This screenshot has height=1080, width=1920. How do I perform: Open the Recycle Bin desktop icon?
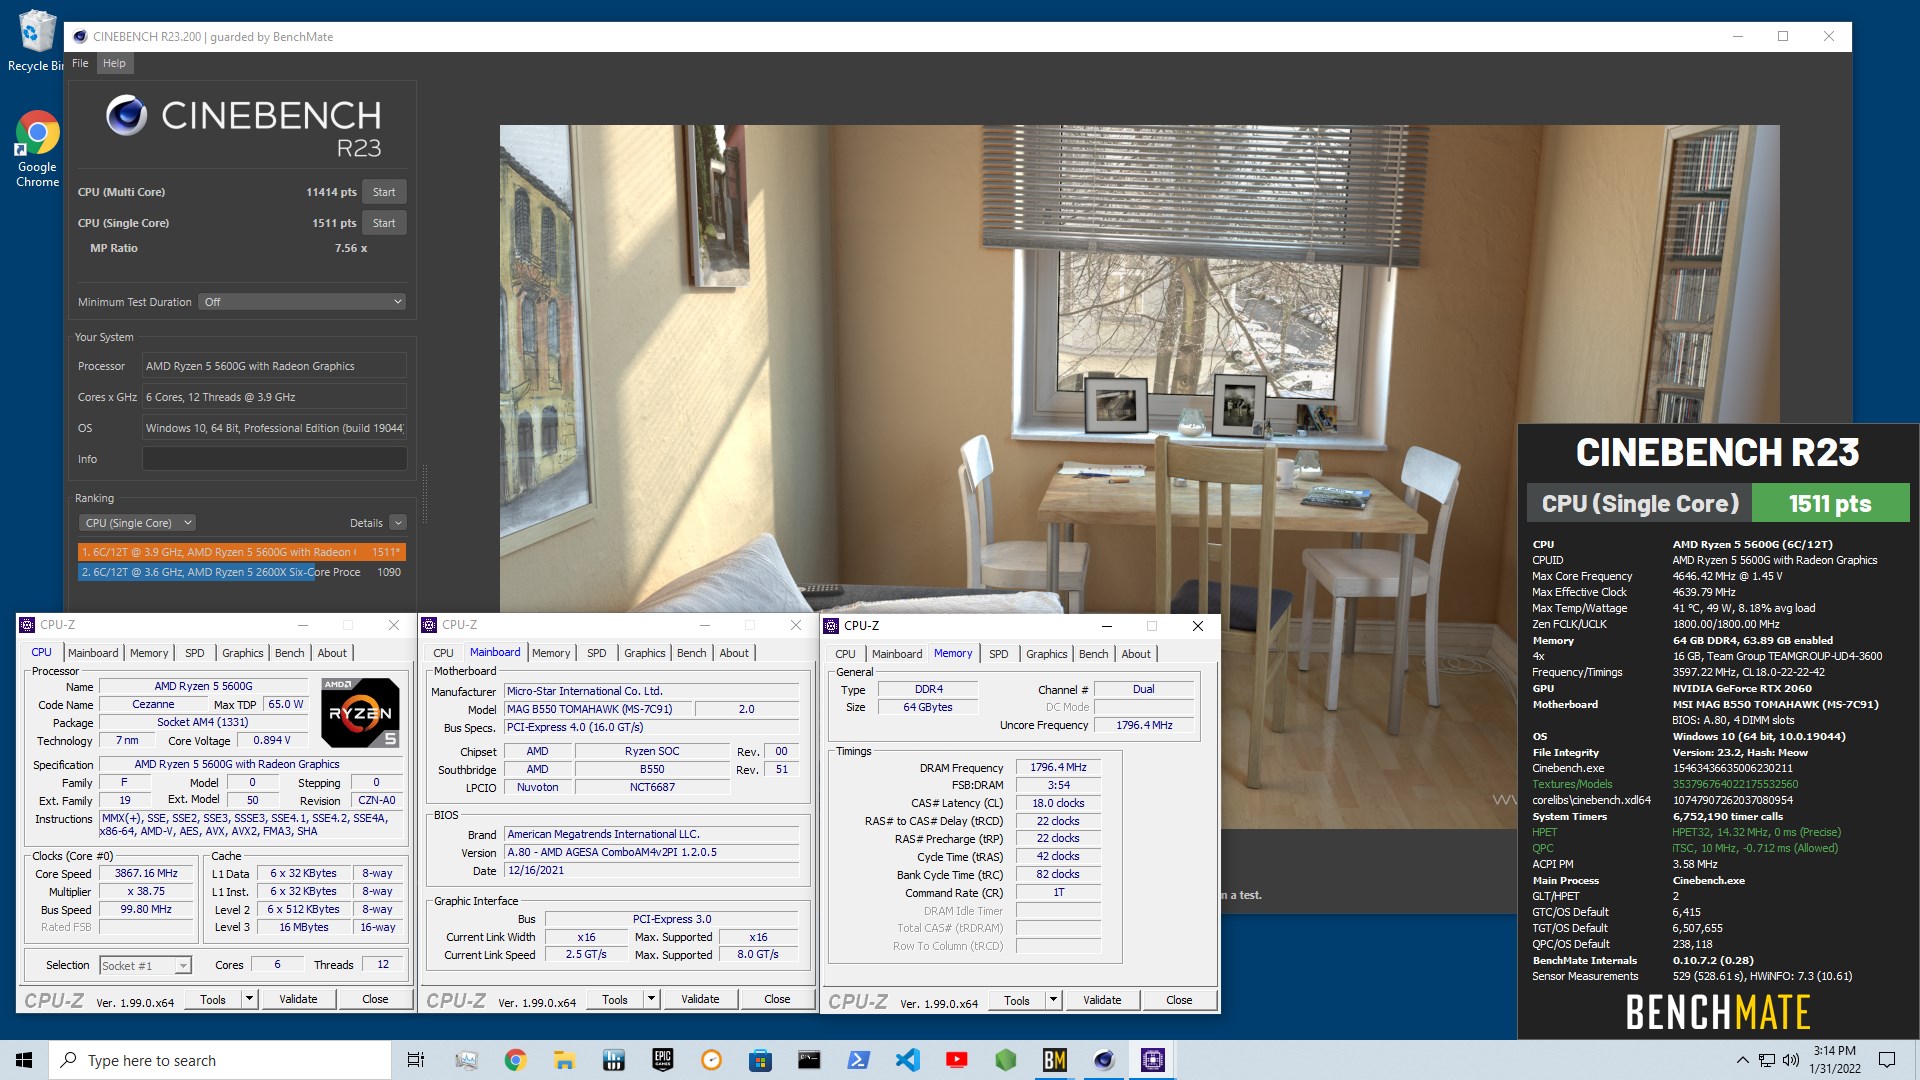[x=36, y=42]
